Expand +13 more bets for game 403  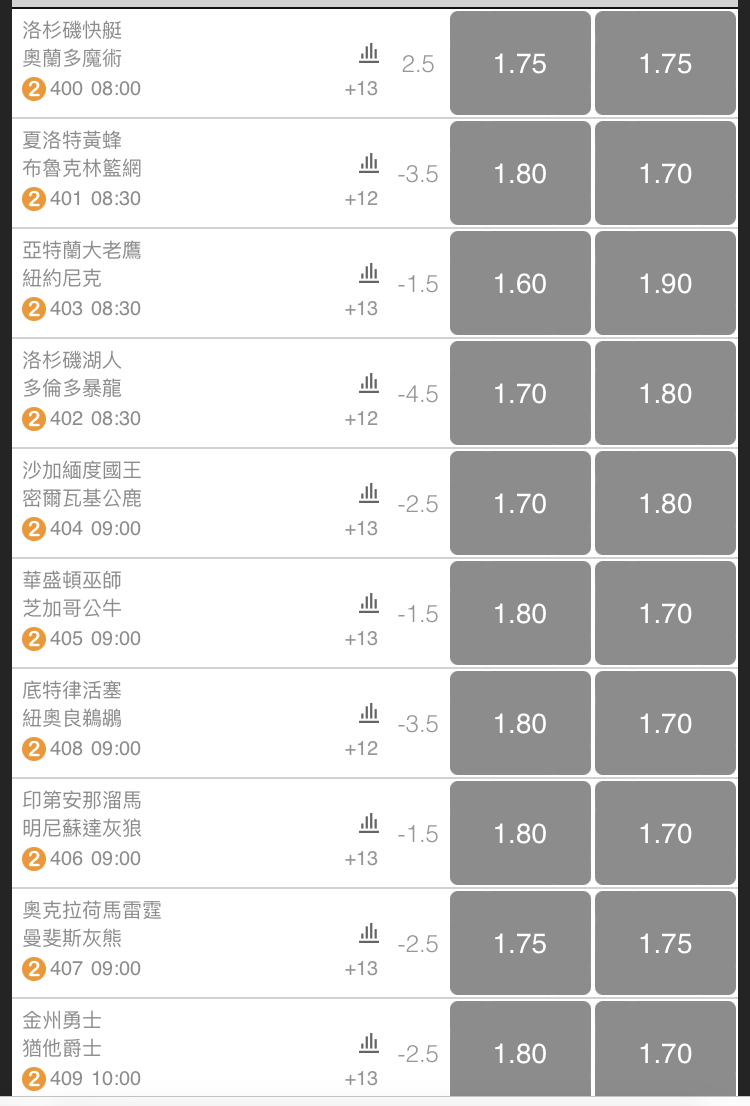coord(361,309)
